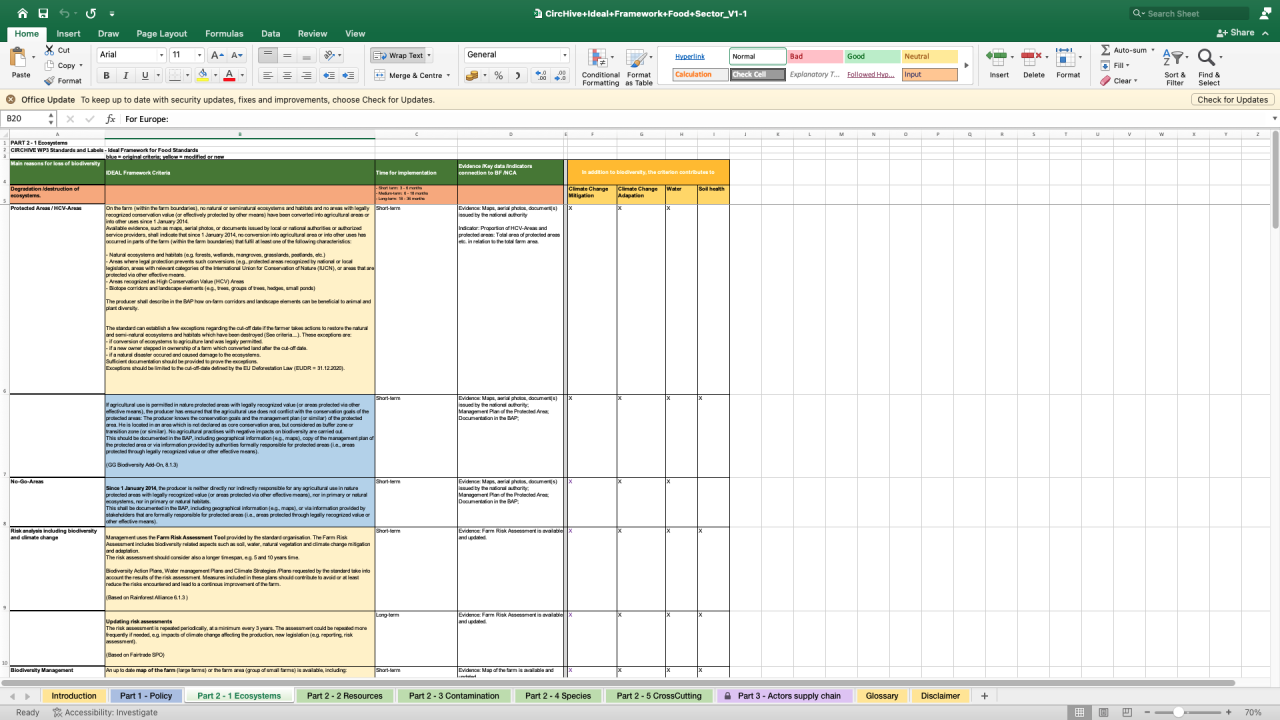Image resolution: width=1280 pixels, height=720 pixels.
Task: Open the Auto-sum dropdown
Action: point(1151,50)
